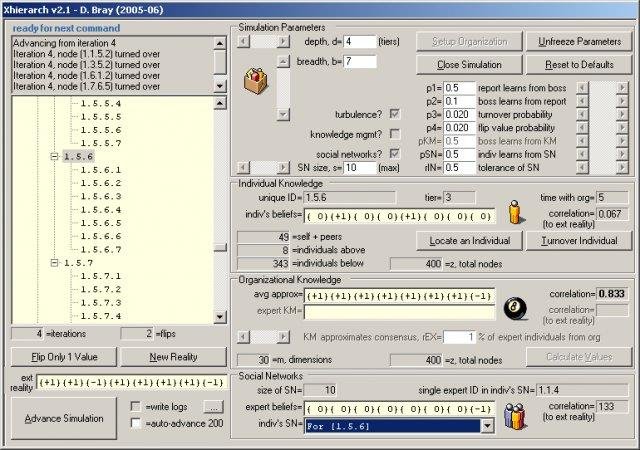640x450 pixels.
Task: Collapse the 1.5.7 tree node
Action: [54, 263]
